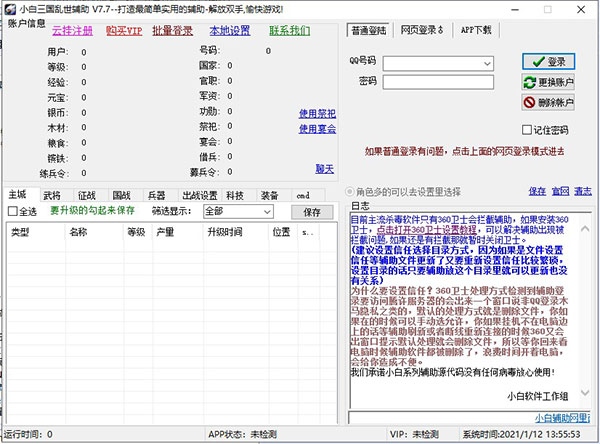Switch to the APP下载 tab

476,30
